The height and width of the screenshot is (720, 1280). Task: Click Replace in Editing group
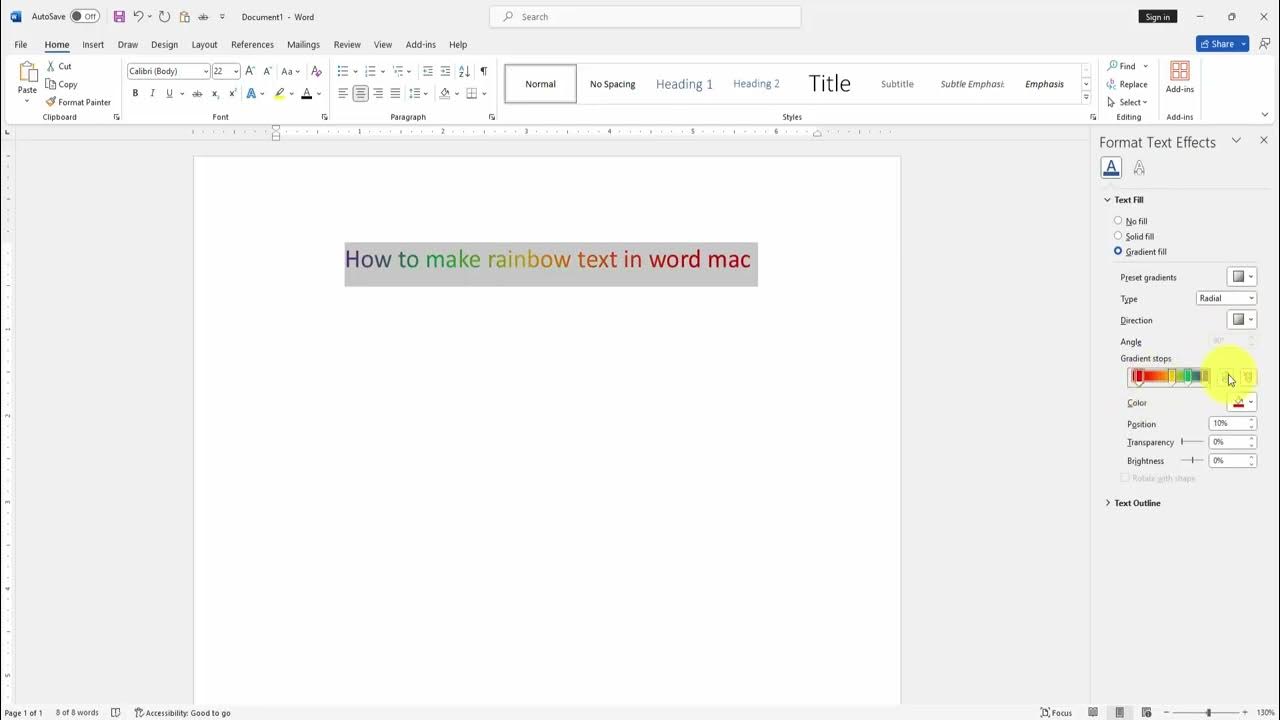point(1127,84)
